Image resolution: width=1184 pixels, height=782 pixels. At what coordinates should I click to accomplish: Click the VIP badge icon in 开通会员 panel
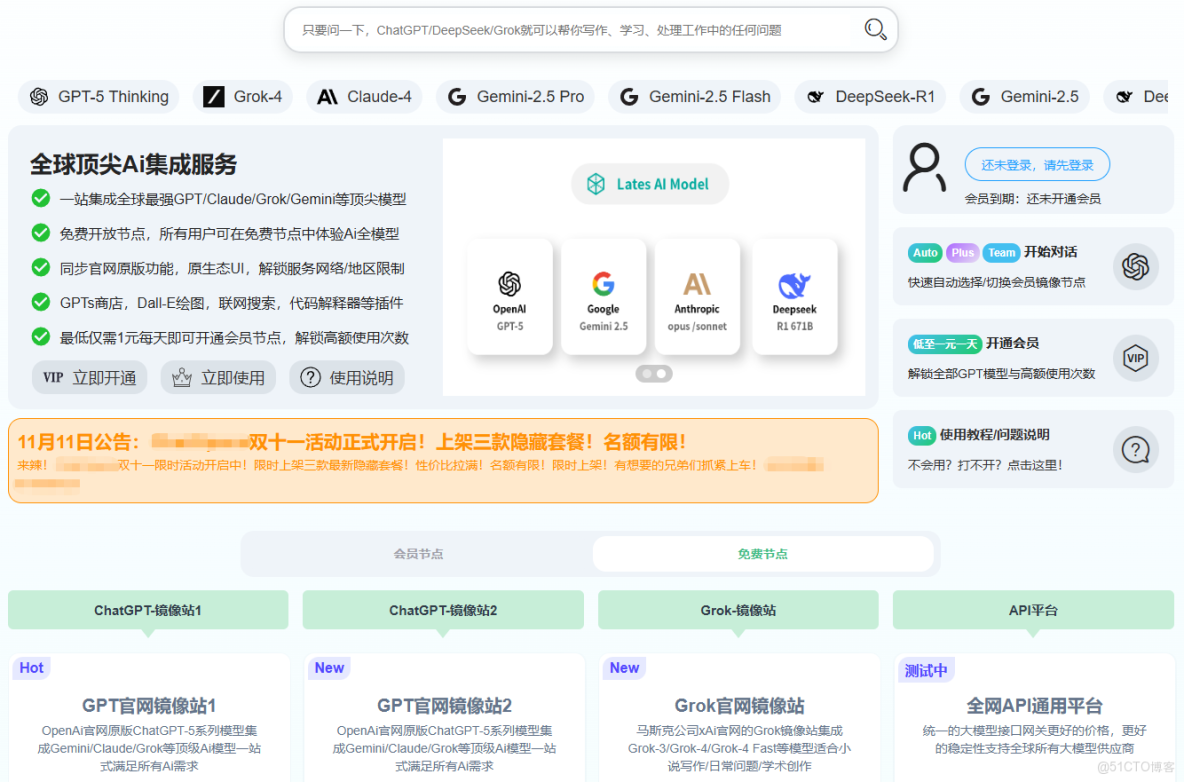click(1136, 357)
